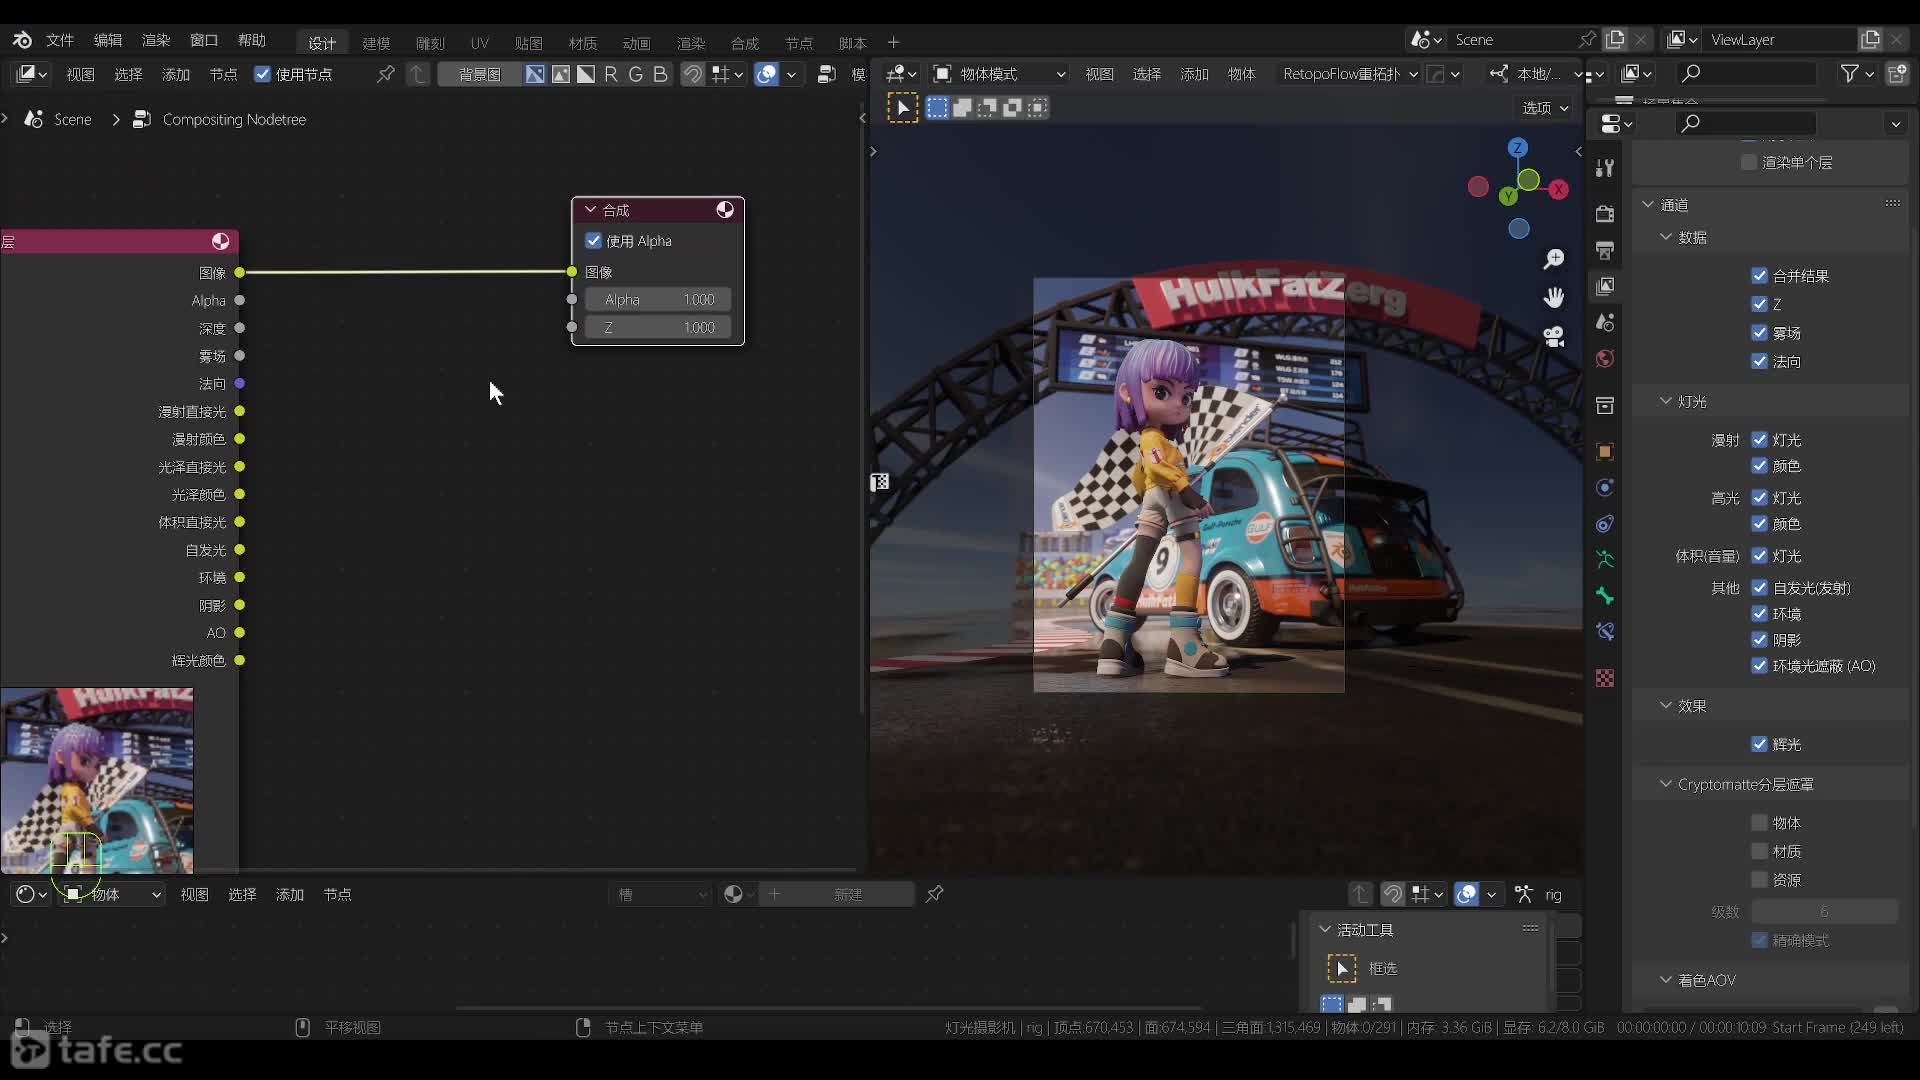Collapse the 数据 subpanel
Screen dimensions: 1920x1080
1666,237
